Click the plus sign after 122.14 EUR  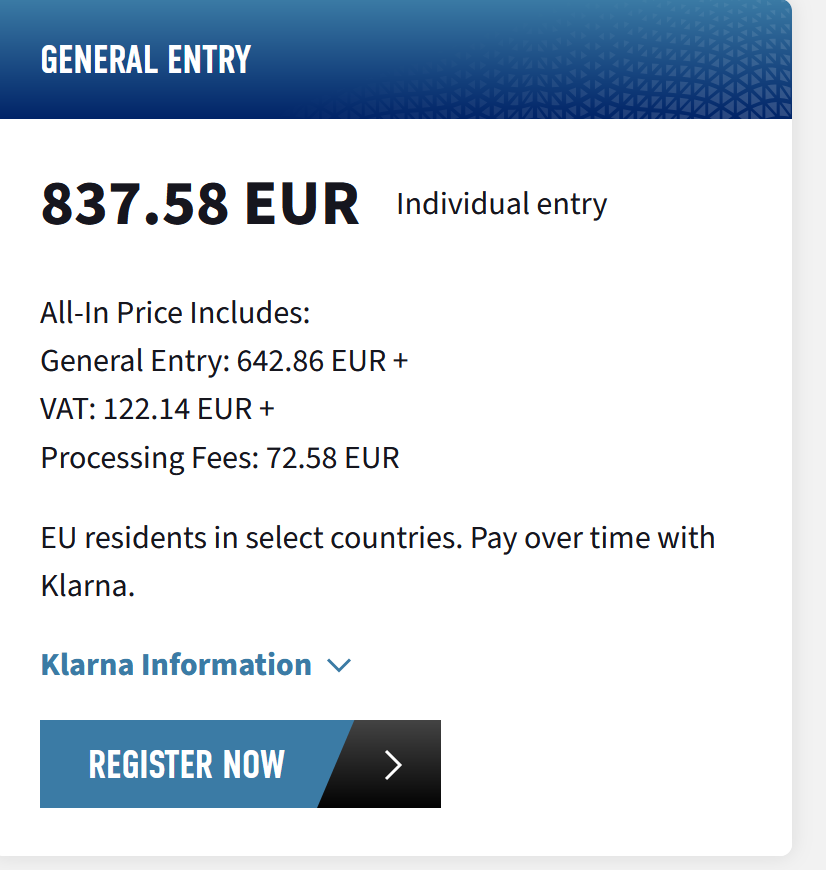(x=267, y=409)
